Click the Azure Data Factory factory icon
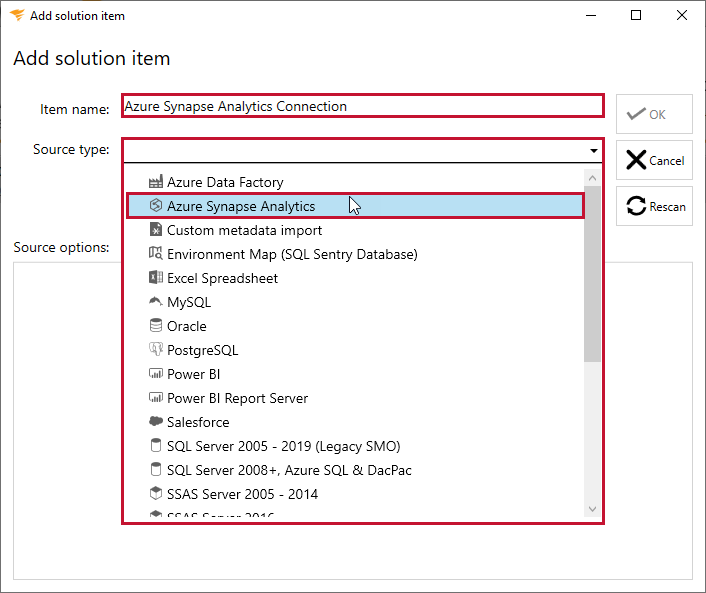This screenshot has height=593, width=706. tap(156, 182)
